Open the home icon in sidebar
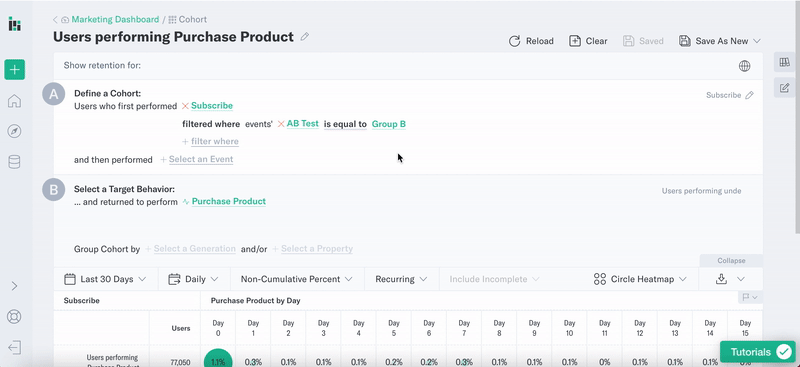This screenshot has height=367, width=800. (x=14, y=101)
